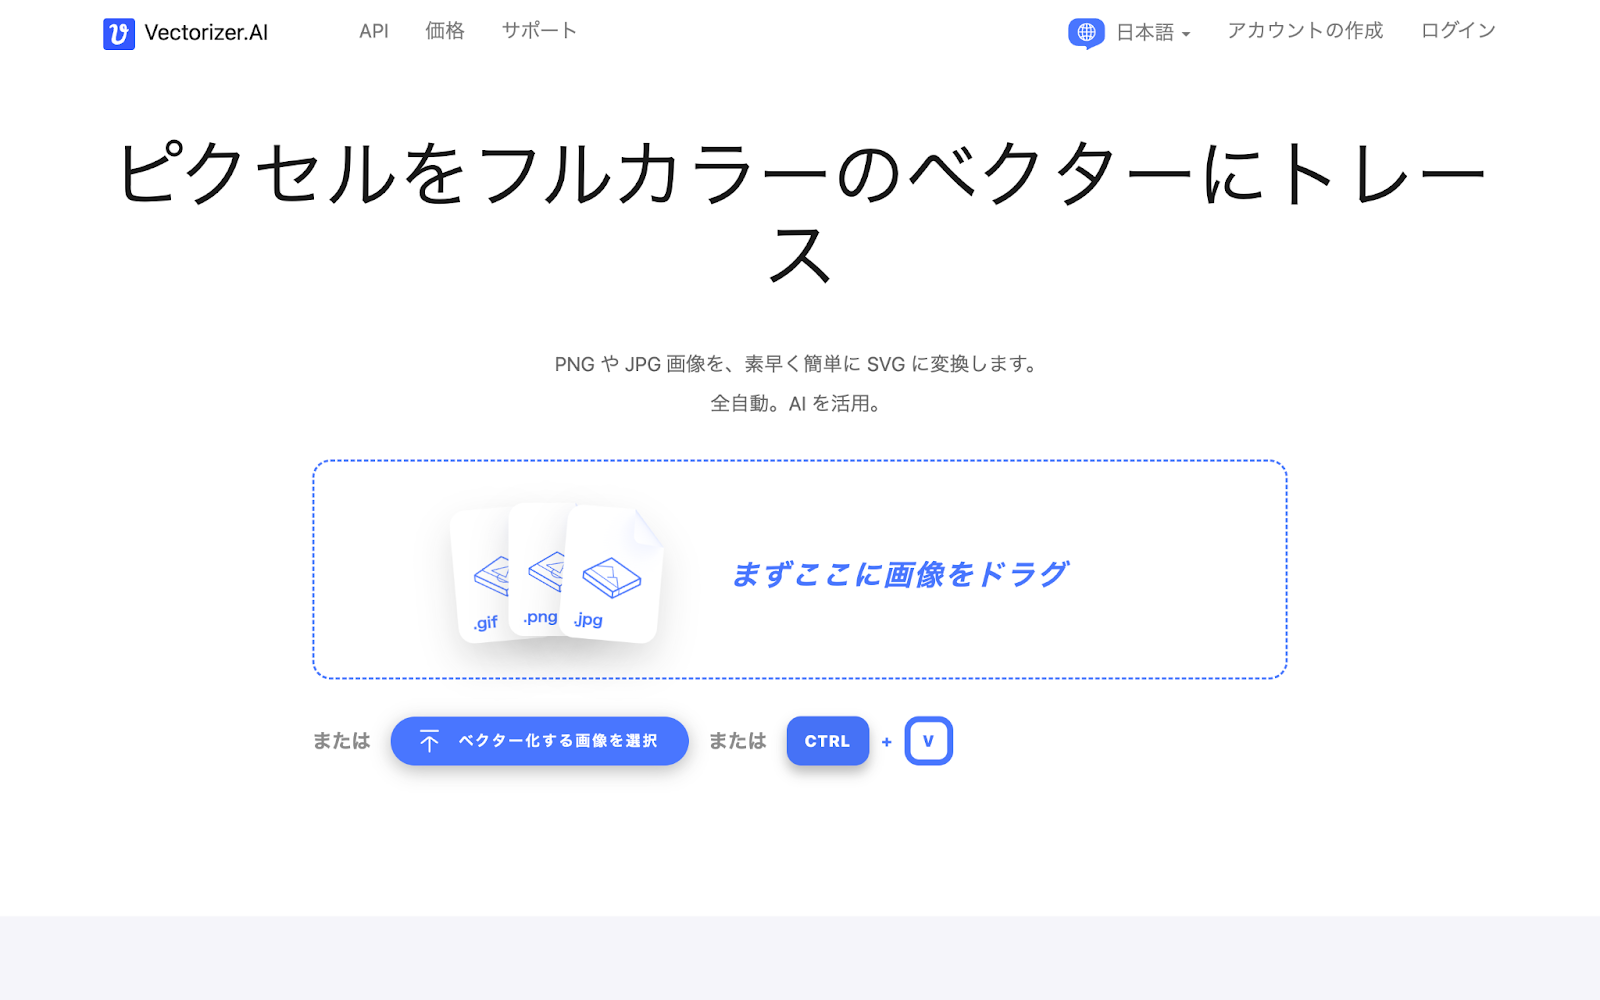Open the API menu item
Screen dimensions: 1600x1000
pyautogui.click(x=374, y=31)
